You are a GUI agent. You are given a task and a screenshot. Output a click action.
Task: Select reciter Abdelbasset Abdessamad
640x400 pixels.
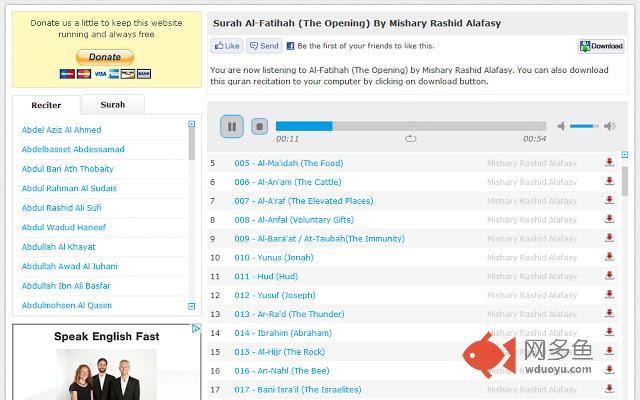[73, 149]
